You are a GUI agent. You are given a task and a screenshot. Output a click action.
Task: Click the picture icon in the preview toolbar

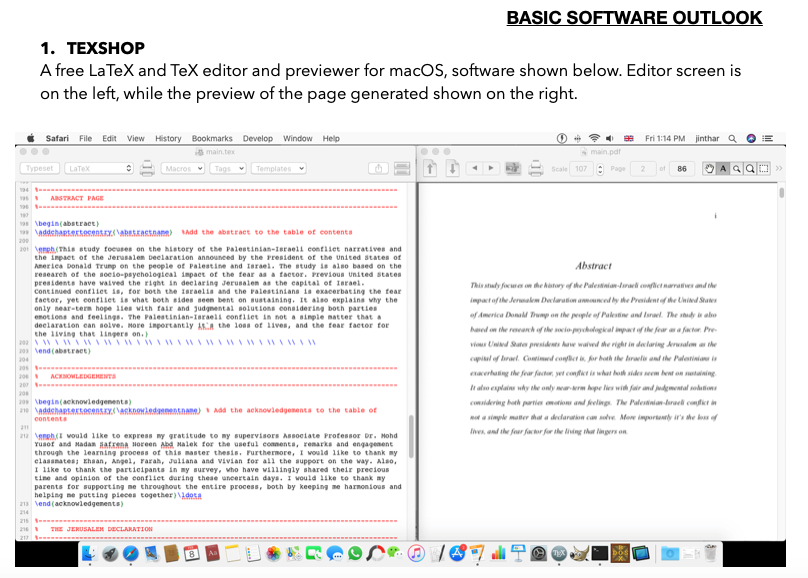point(513,168)
